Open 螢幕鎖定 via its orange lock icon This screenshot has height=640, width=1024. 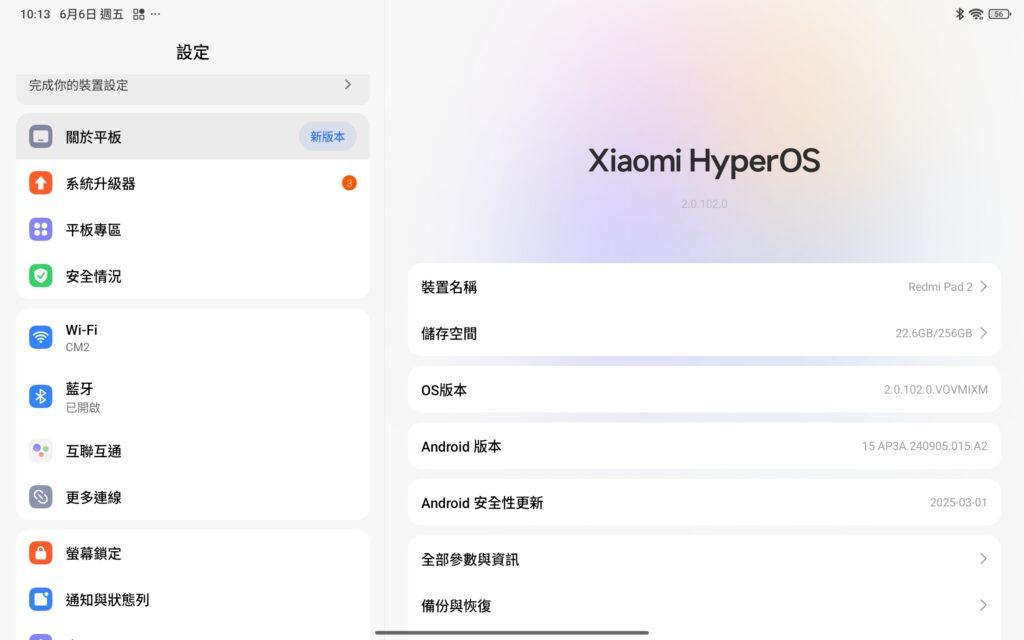point(40,553)
